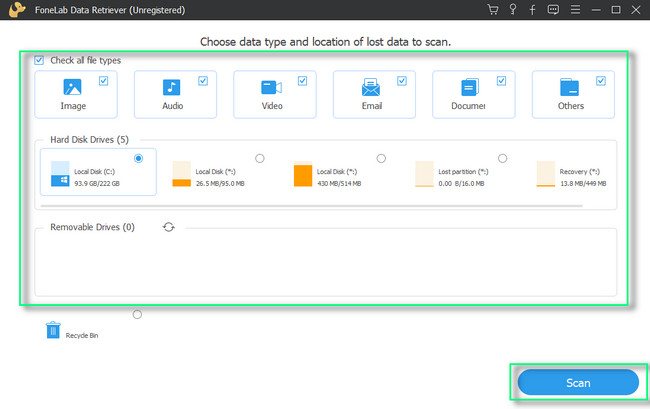This screenshot has width=650, height=409.
Task: Uncheck the Email checkbox
Action: click(x=402, y=81)
